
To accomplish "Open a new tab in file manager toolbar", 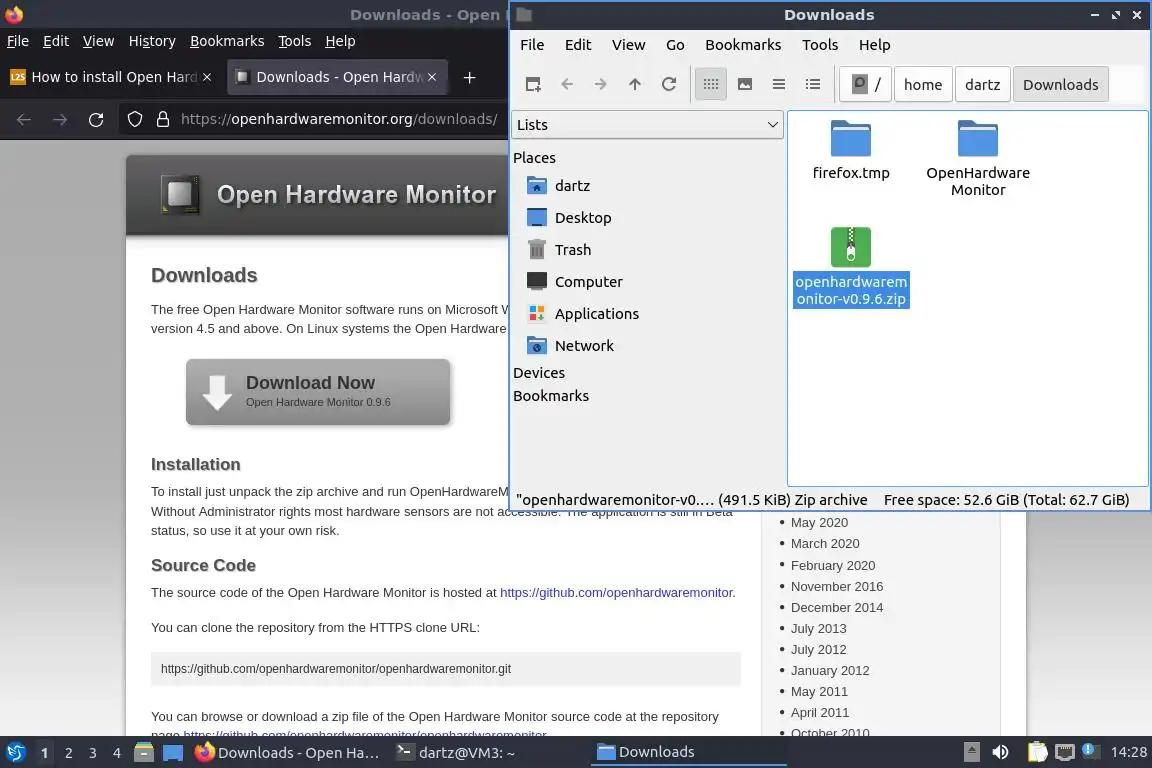I will [533, 85].
